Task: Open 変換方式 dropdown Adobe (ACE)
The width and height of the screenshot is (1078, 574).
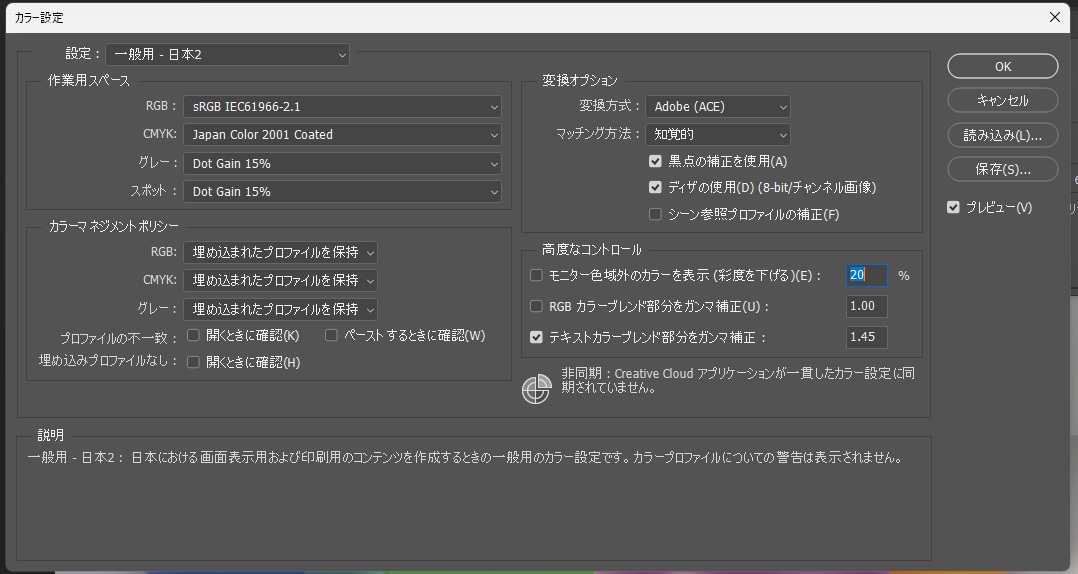Action: pos(718,107)
